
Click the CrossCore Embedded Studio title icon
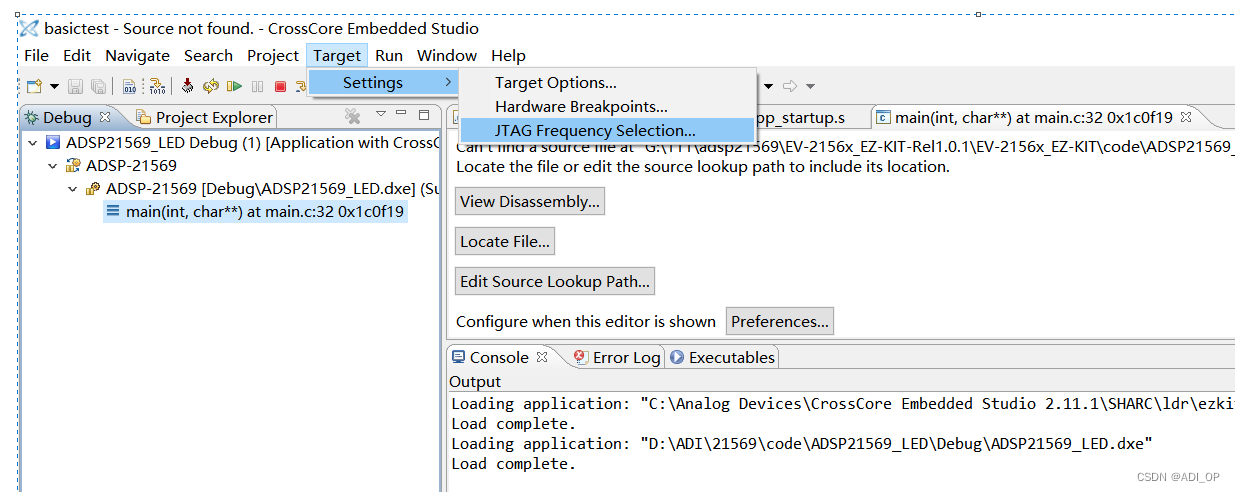[x=30, y=28]
